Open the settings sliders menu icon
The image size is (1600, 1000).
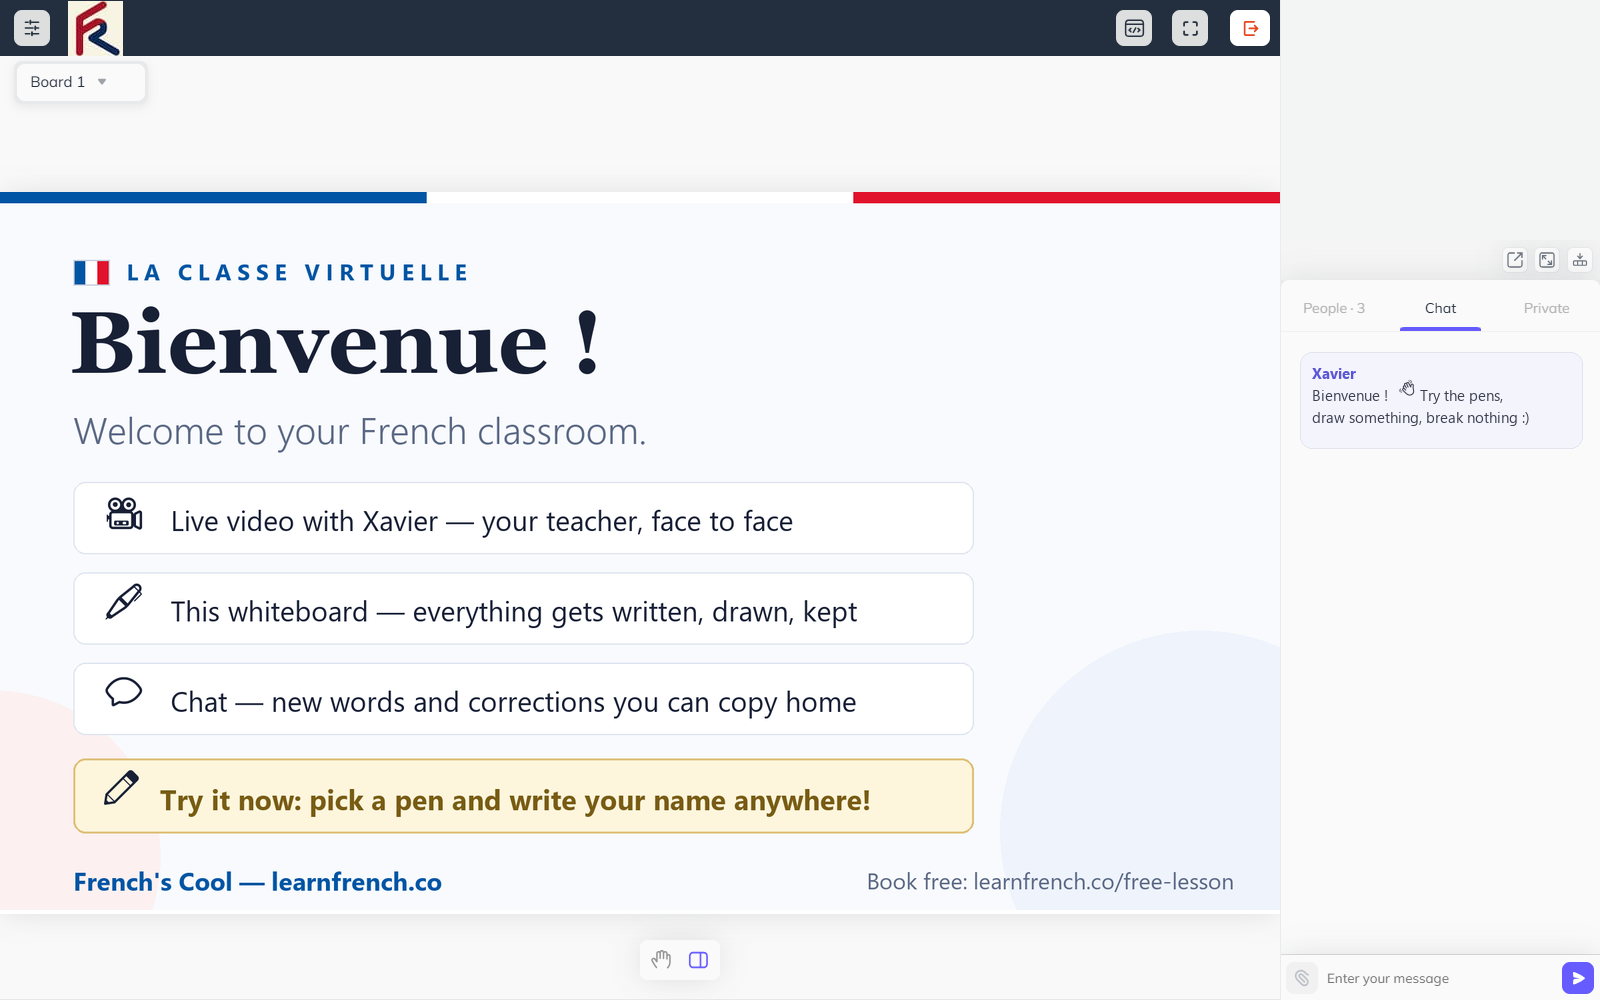click(x=32, y=28)
